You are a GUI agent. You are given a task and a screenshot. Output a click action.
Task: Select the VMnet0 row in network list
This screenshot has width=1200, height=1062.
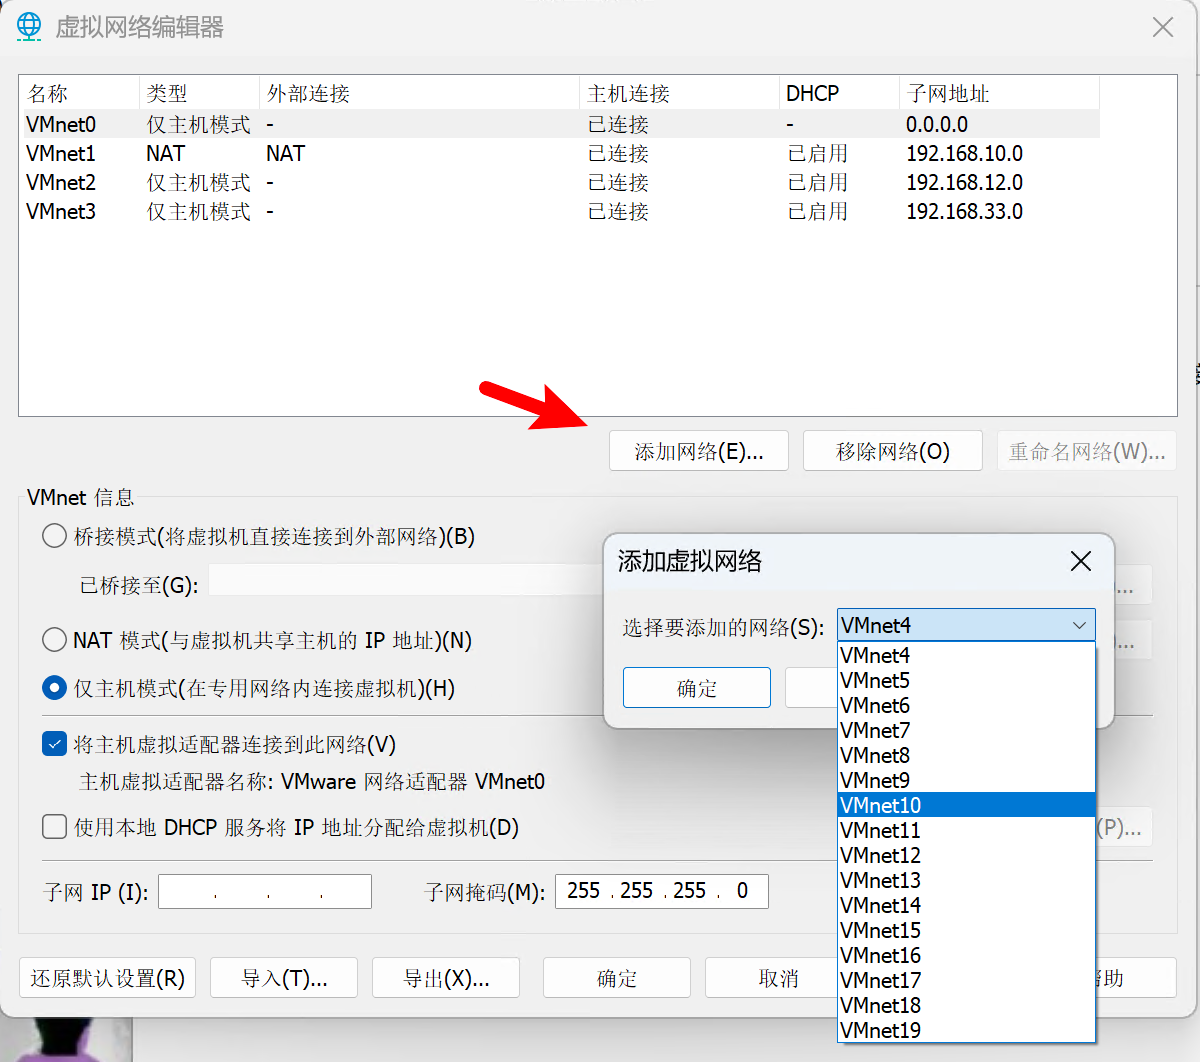pos(561,124)
